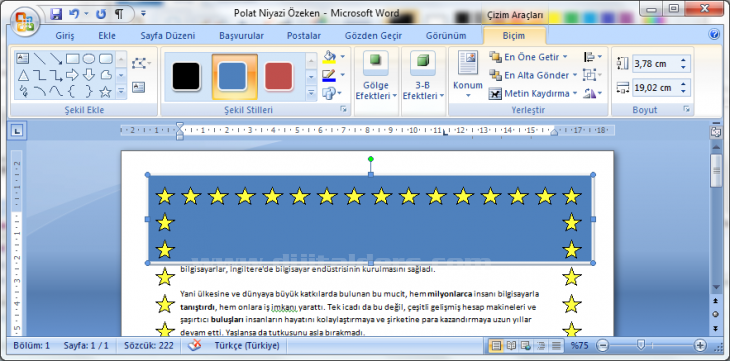The width and height of the screenshot is (730, 361).
Task: Click the Shape Outline pen icon
Action: (x=329, y=75)
